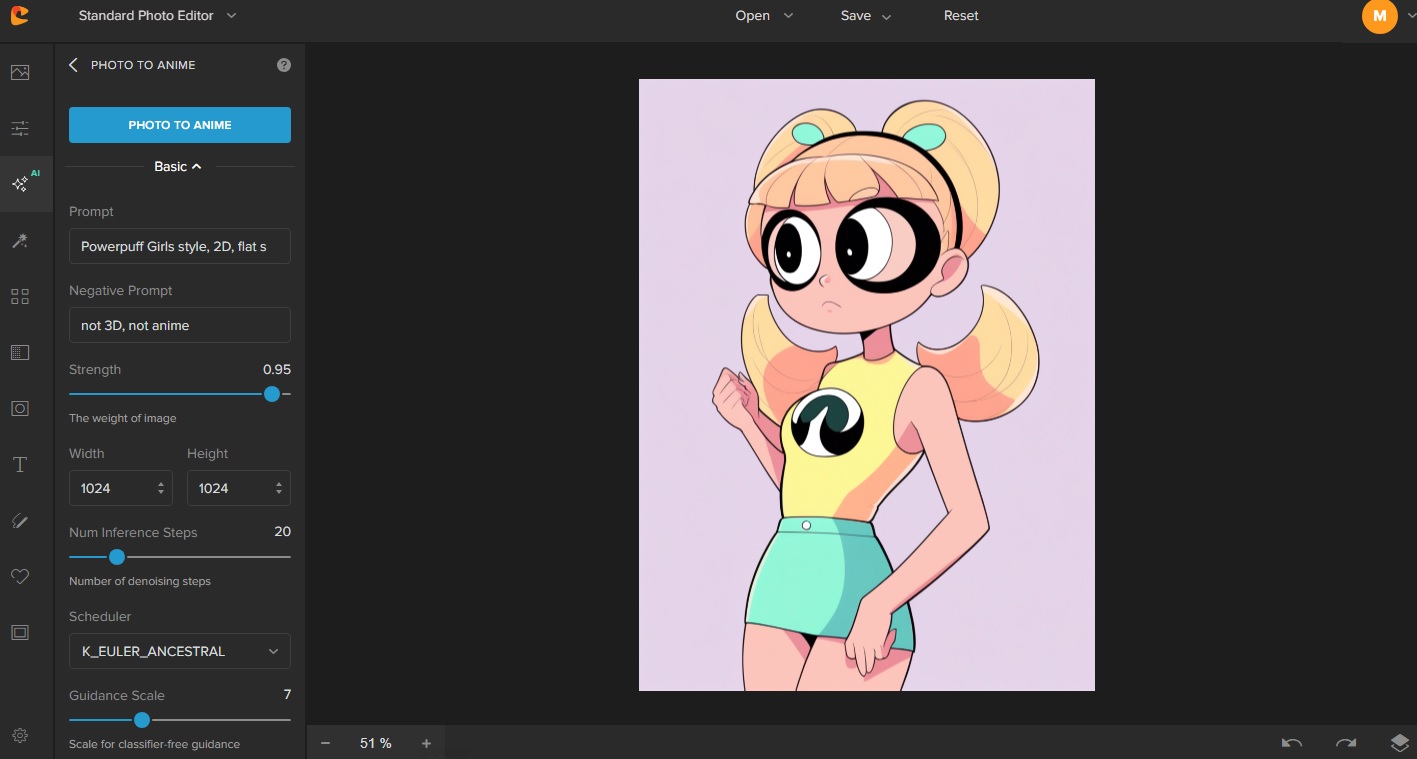Open the AI tools sidebar icon
The width and height of the screenshot is (1417, 759).
tap(20, 184)
